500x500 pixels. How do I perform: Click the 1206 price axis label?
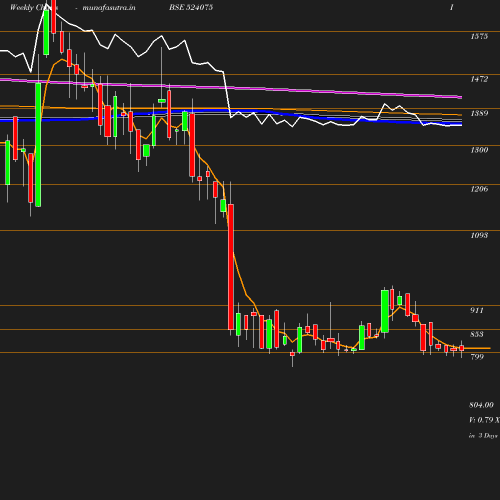click(479, 189)
